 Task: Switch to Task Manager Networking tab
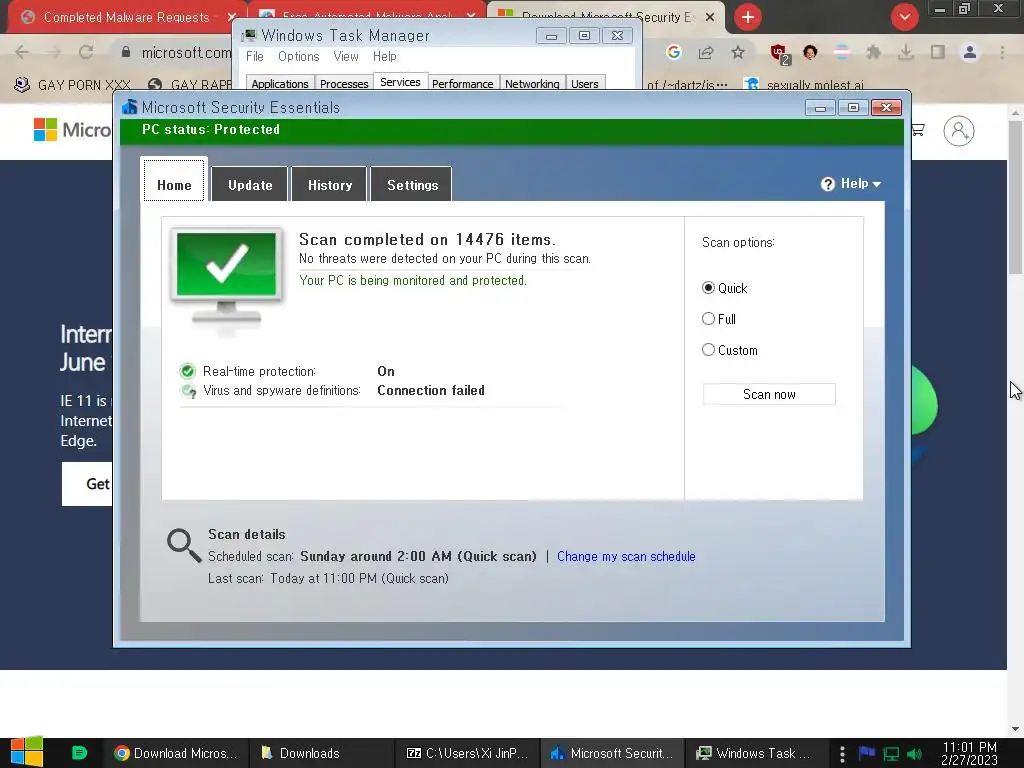[532, 84]
